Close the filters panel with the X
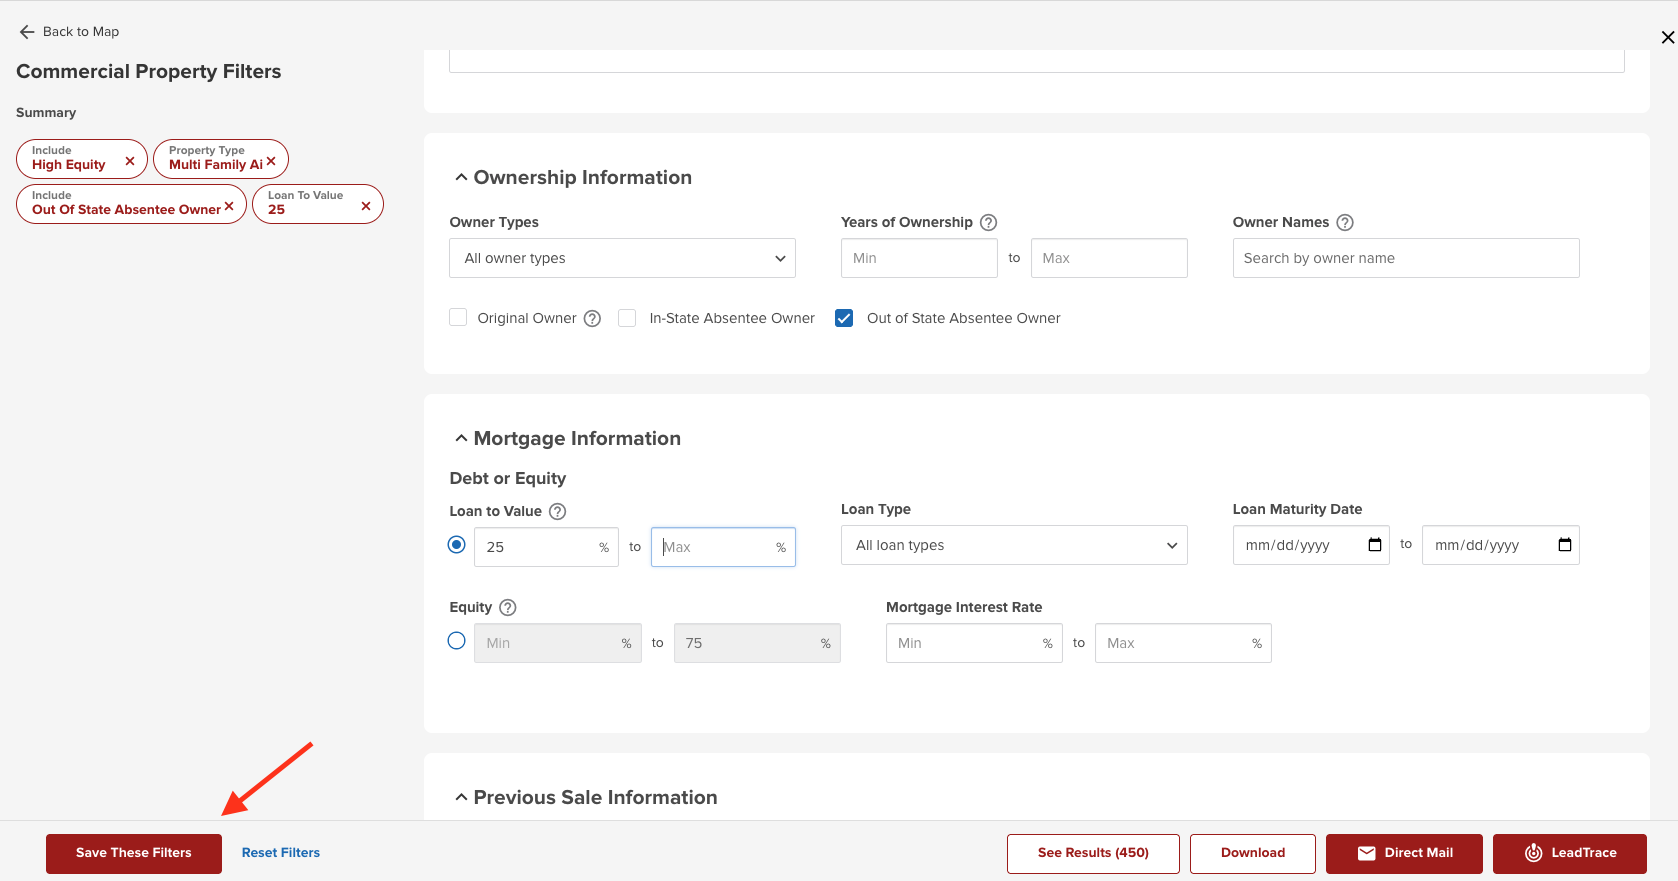The height and width of the screenshot is (881, 1678). [x=1667, y=37]
